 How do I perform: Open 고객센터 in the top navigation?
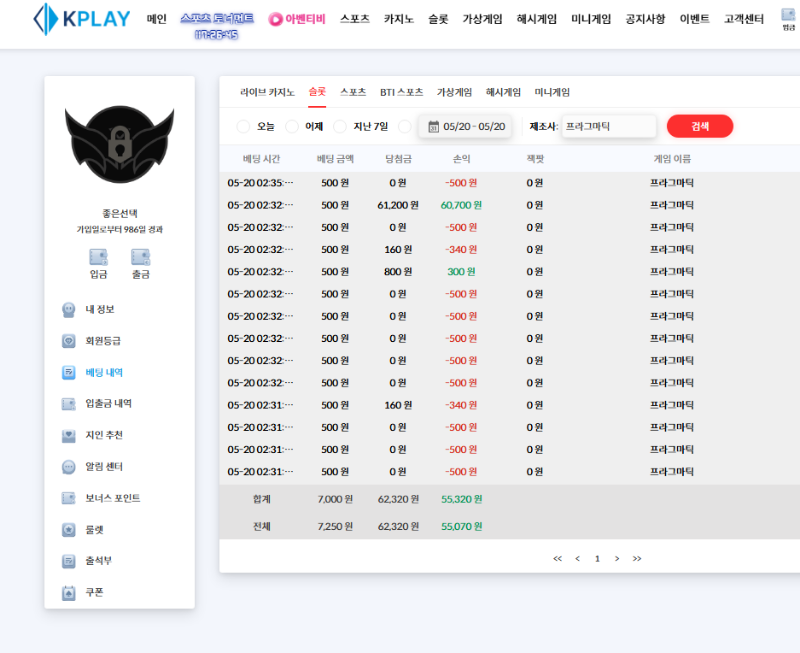click(x=744, y=19)
